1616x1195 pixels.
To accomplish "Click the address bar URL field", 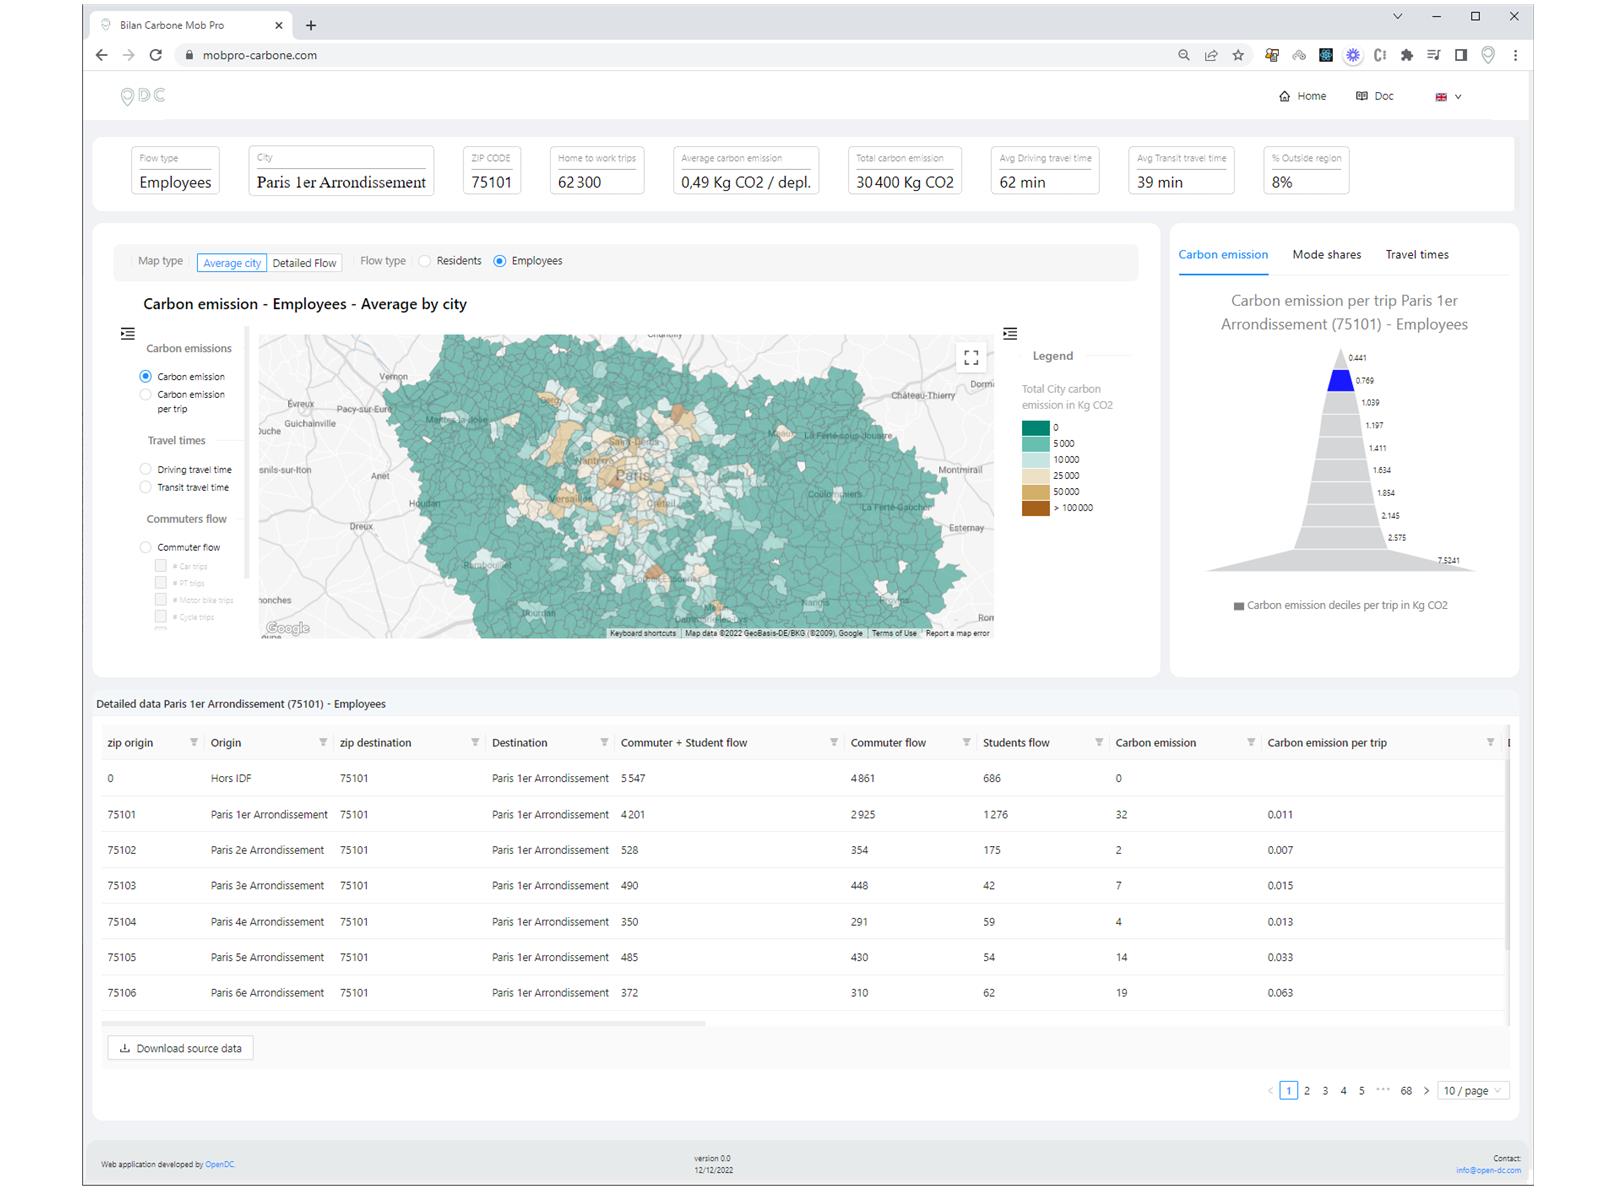I will pyautogui.click(x=670, y=55).
